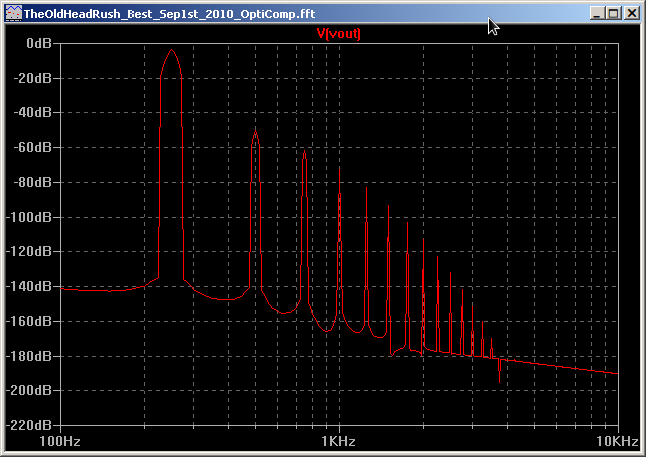
Task: Close the FFT plot window
Action: 632,13
